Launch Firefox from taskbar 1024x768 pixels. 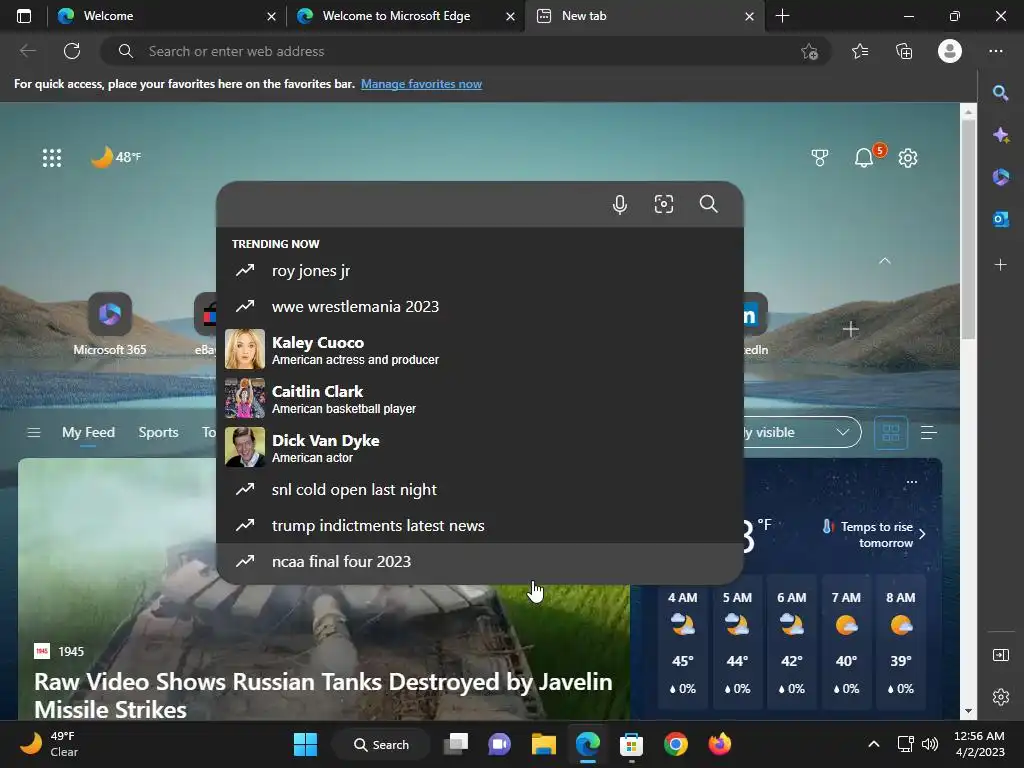(720, 744)
